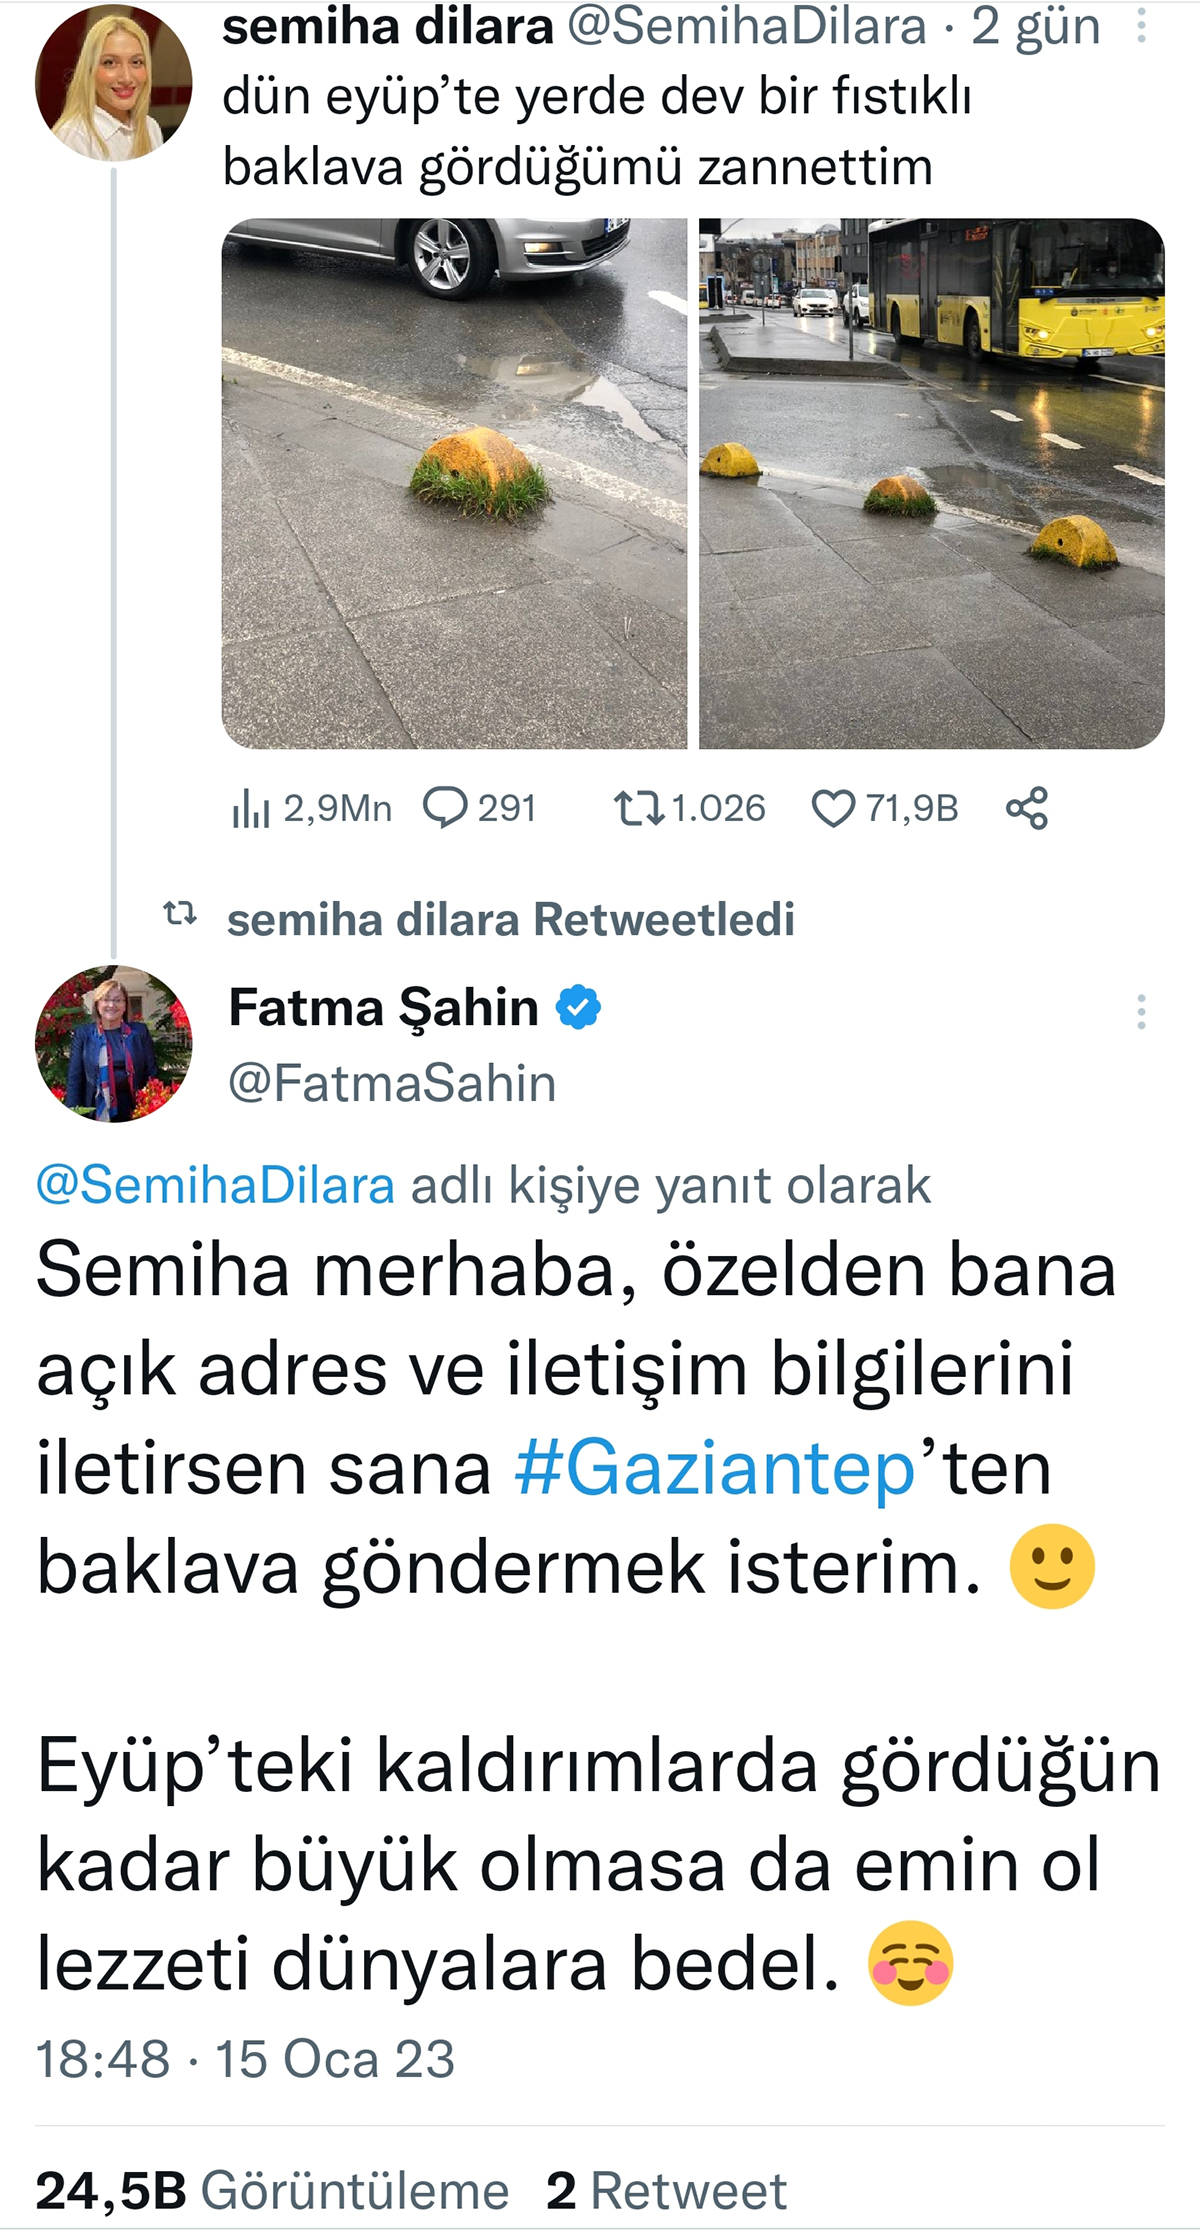Viewport: 1200px width, 2237px height.
Task: Click the Fatma Şahin display name
Action: (384, 1007)
